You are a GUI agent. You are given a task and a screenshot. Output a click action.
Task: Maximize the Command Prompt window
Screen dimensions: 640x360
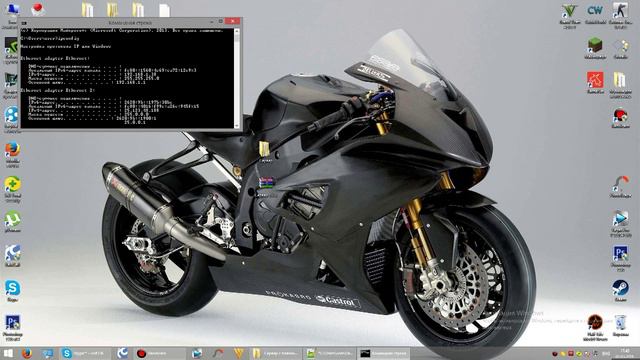pos(220,22)
